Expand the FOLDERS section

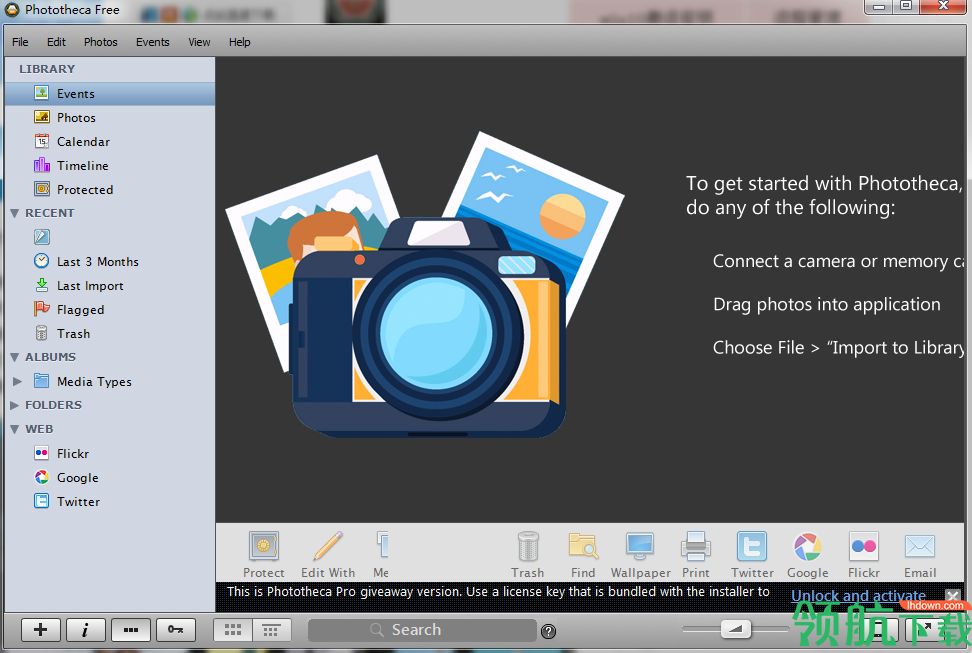pyautogui.click(x=14, y=405)
